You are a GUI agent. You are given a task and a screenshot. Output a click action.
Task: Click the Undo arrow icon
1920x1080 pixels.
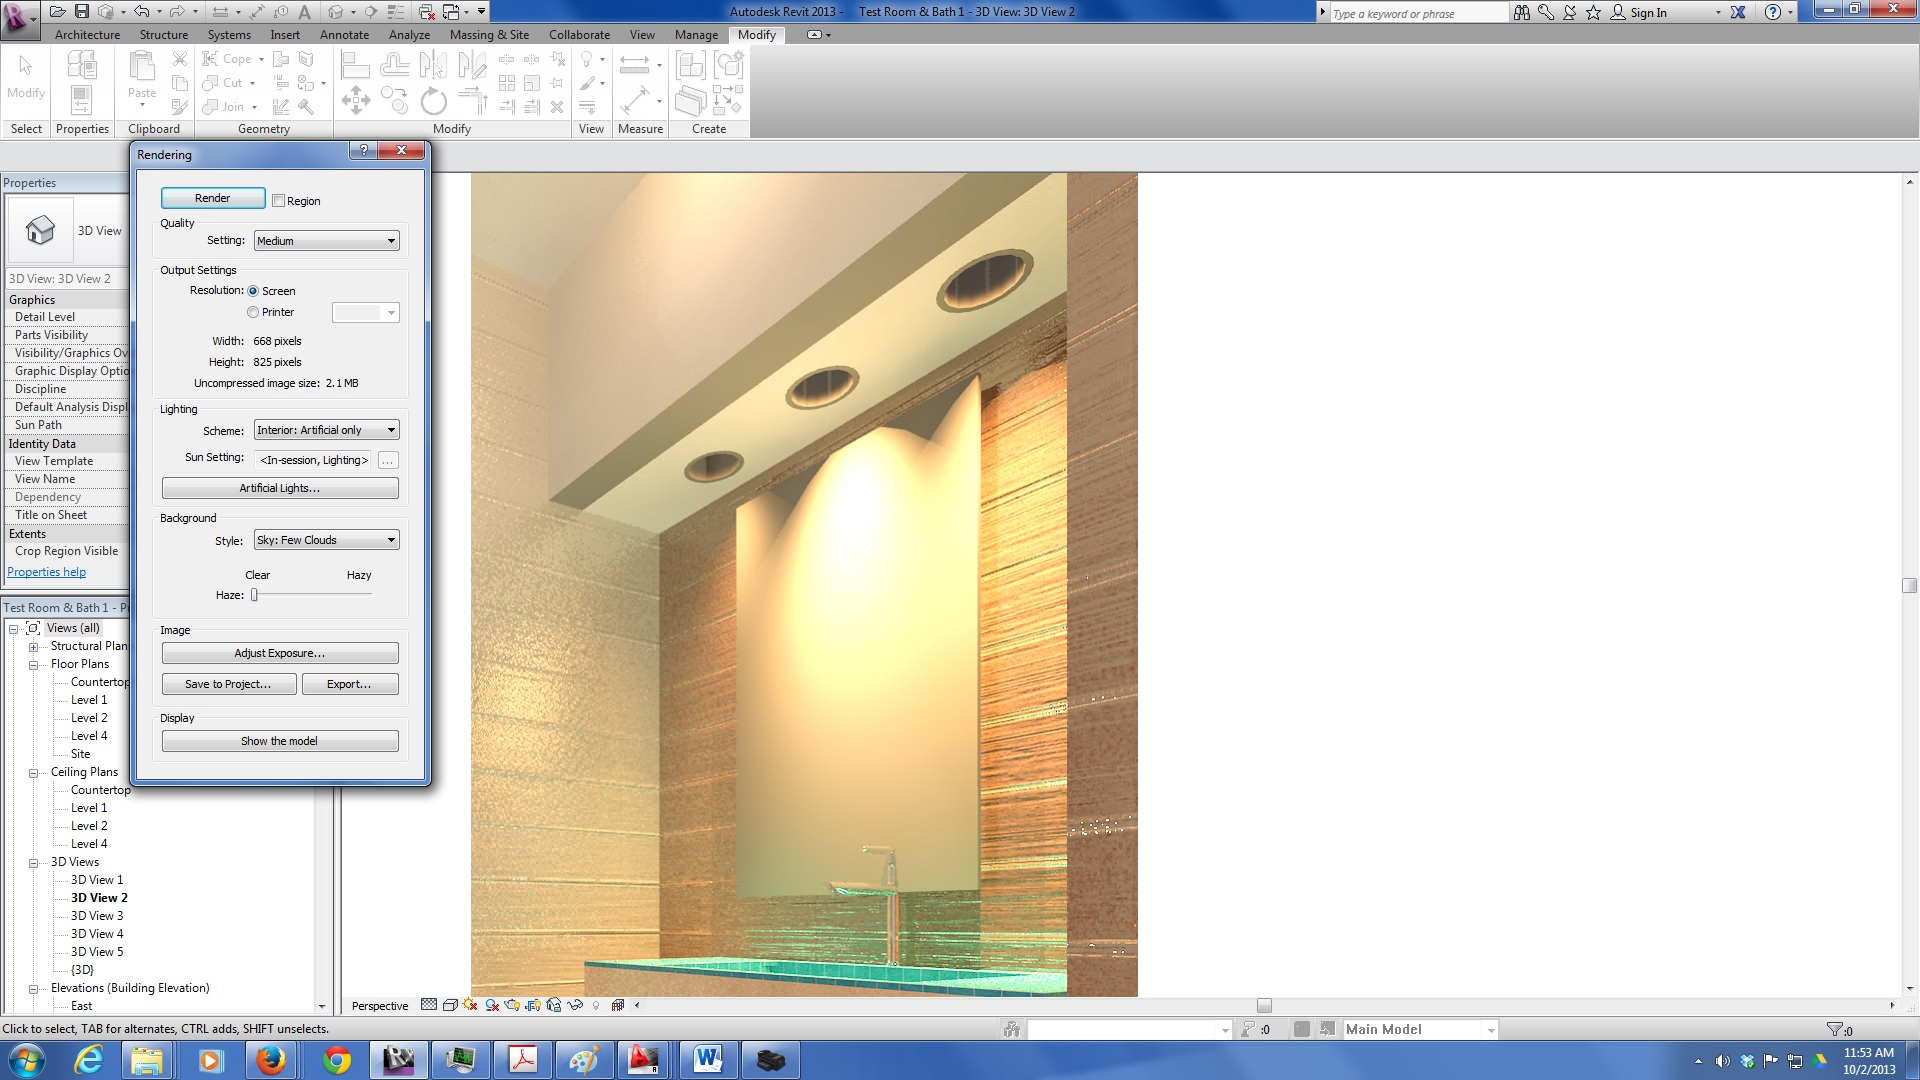(x=141, y=12)
